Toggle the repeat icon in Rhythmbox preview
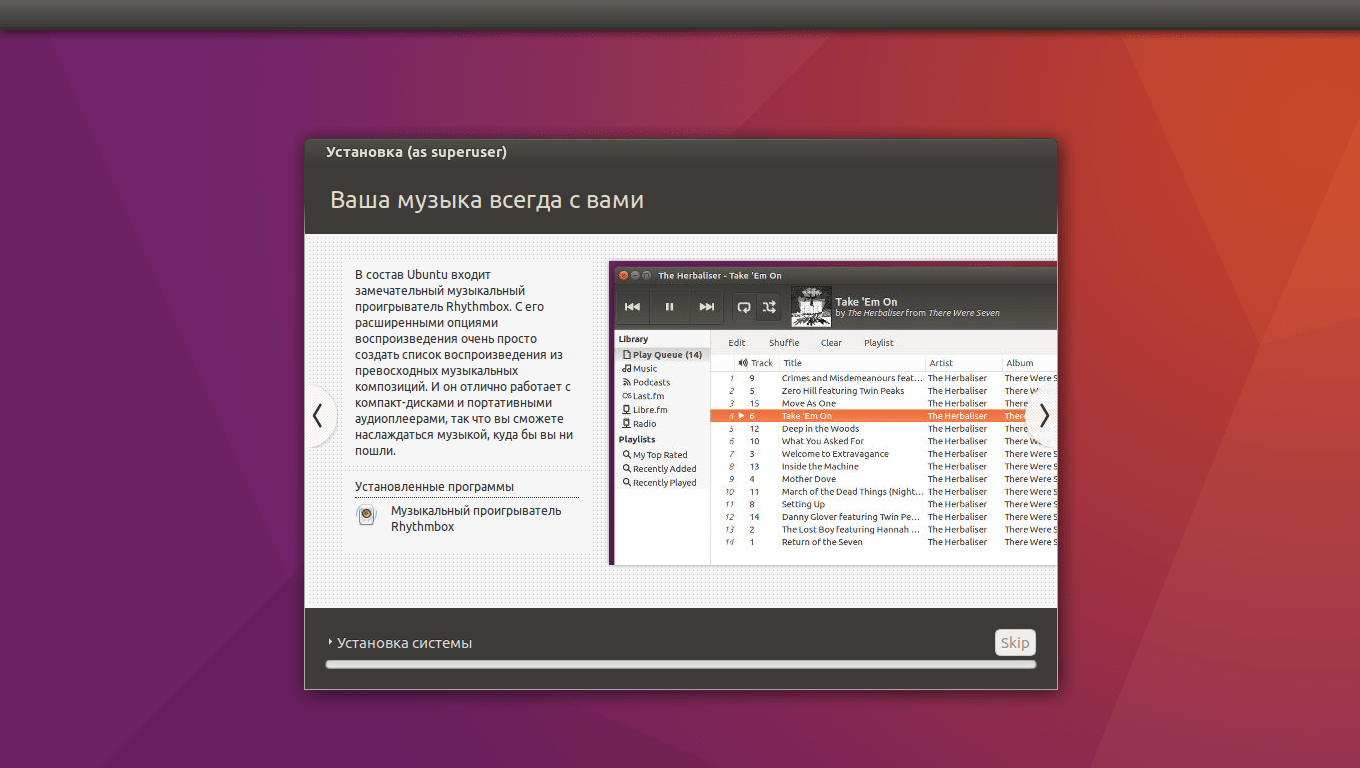Viewport: 1360px width, 768px height. [x=744, y=307]
